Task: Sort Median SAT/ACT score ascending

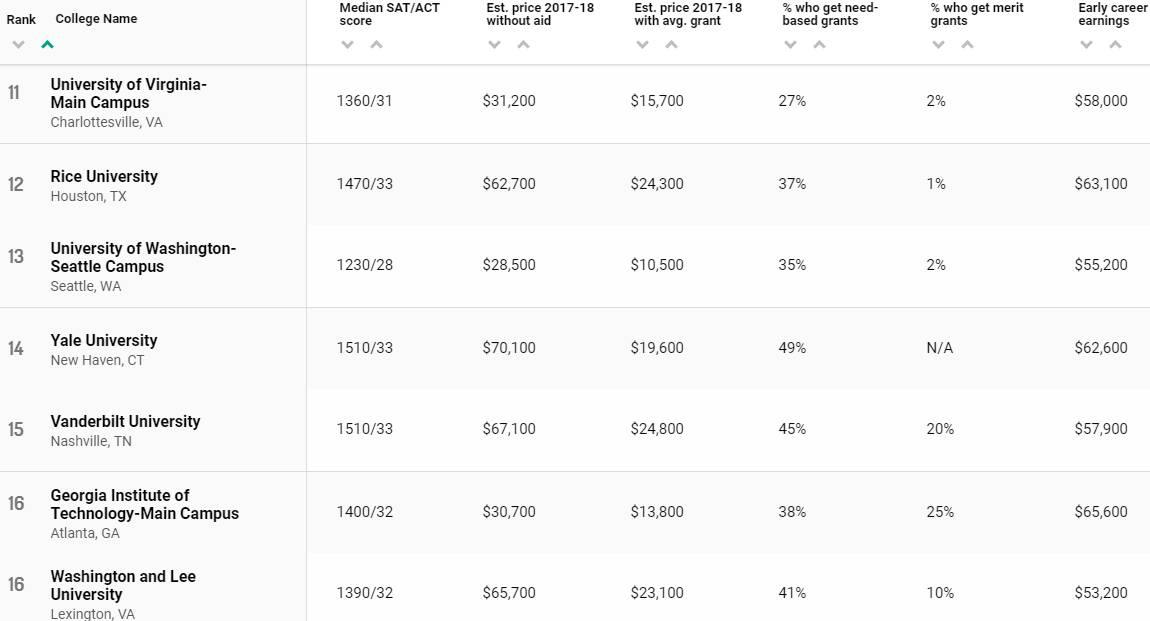Action: pos(376,45)
